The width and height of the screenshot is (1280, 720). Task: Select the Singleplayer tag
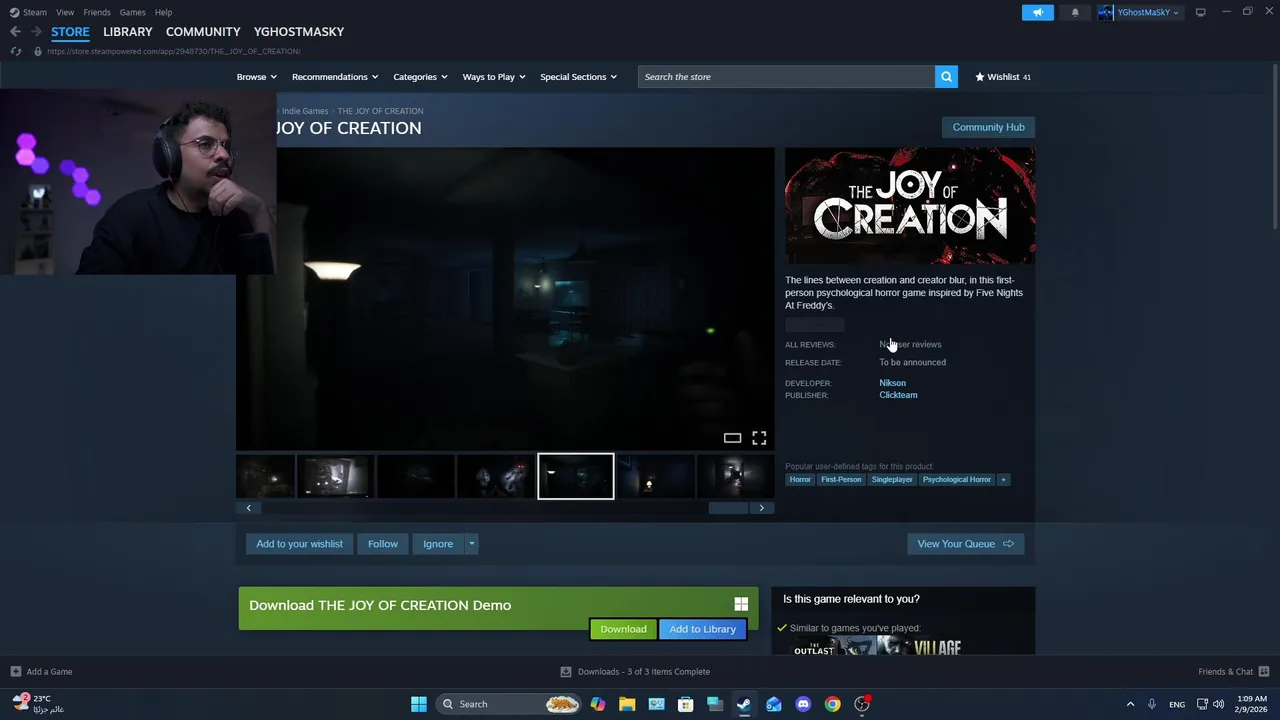[892, 479]
